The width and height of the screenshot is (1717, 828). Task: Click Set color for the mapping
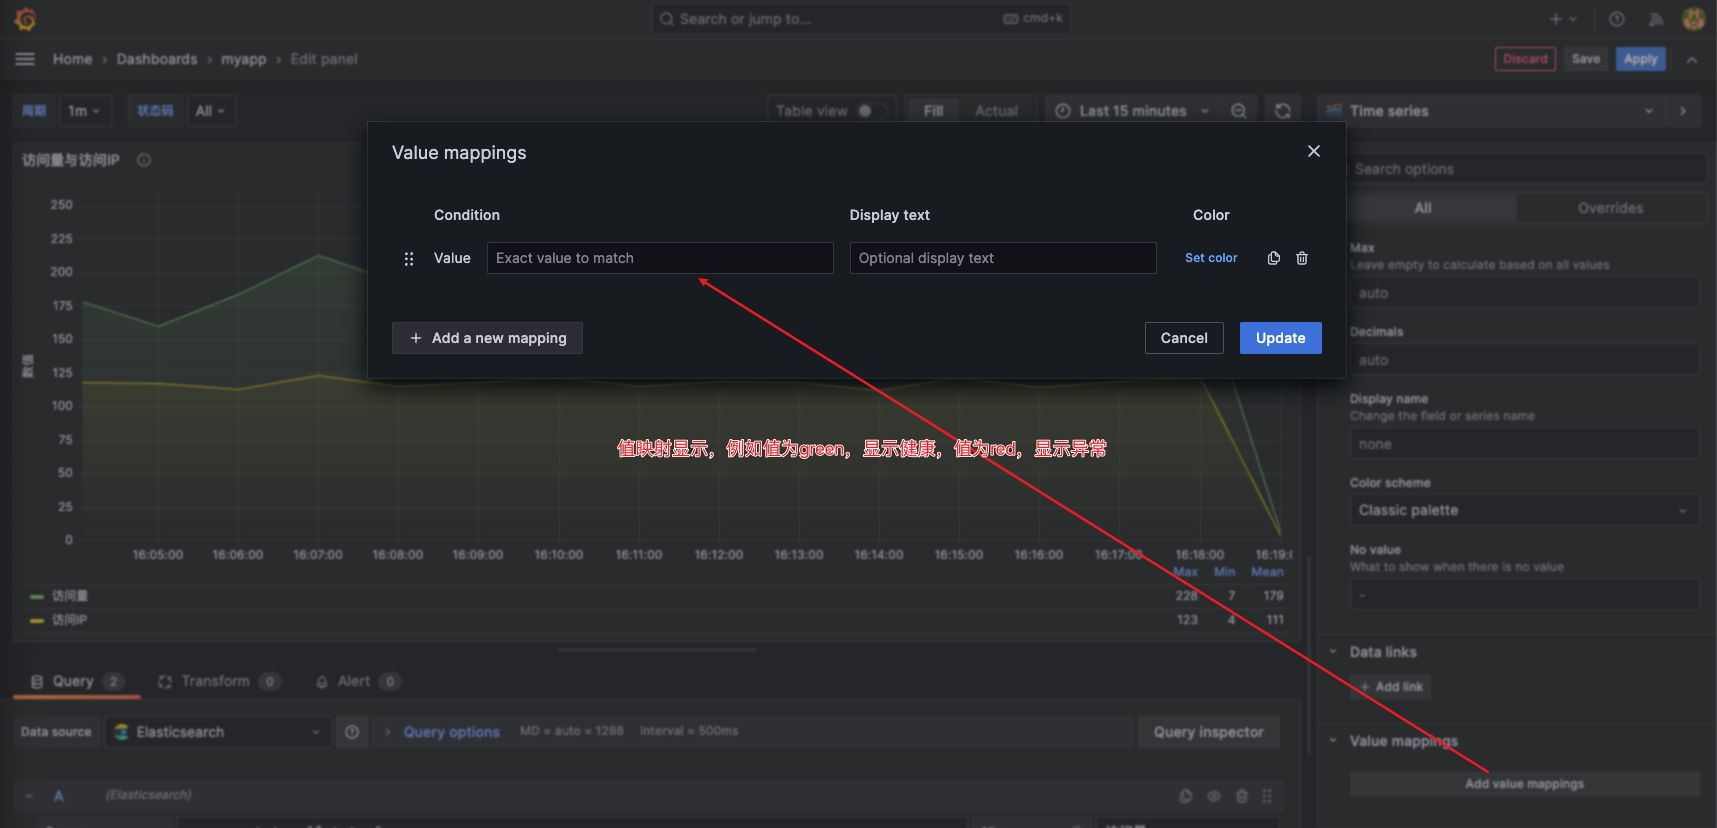click(1211, 258)
